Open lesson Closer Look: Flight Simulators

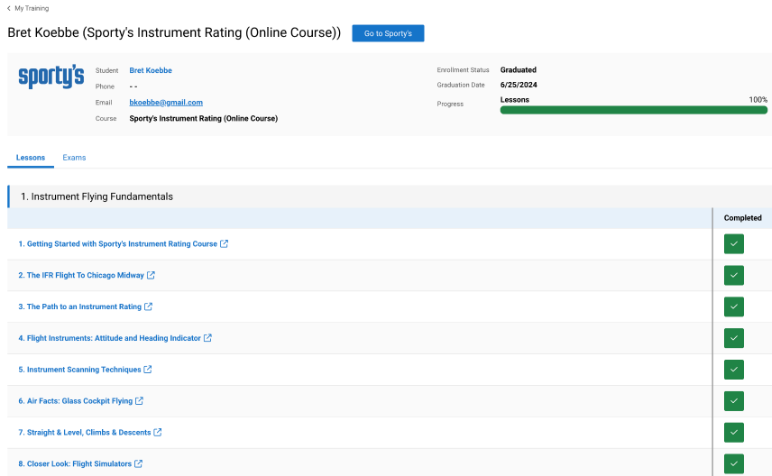75,464
